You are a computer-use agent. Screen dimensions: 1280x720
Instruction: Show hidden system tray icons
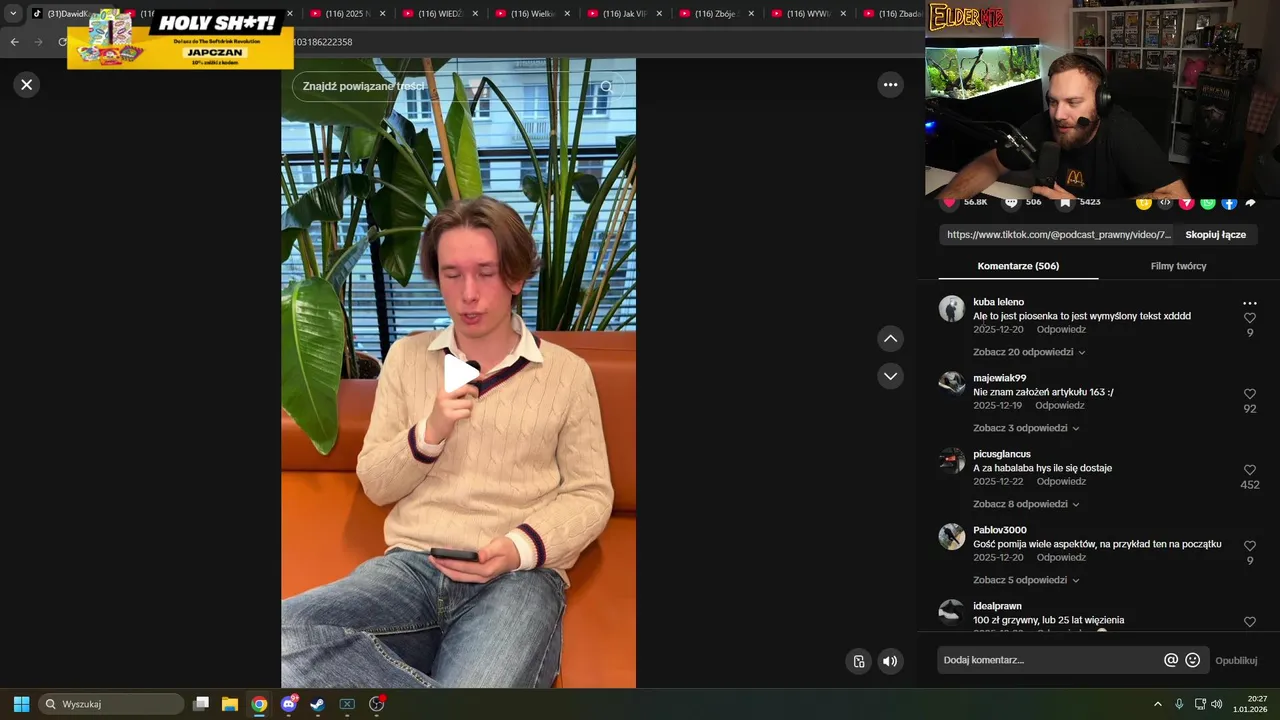coord(1158,704)
